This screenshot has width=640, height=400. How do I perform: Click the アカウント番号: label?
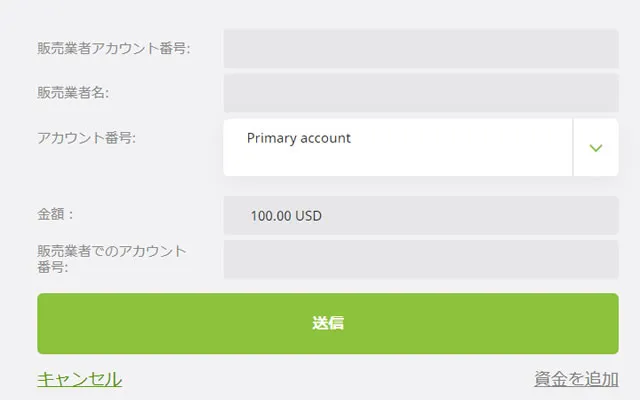pos(87,138)
